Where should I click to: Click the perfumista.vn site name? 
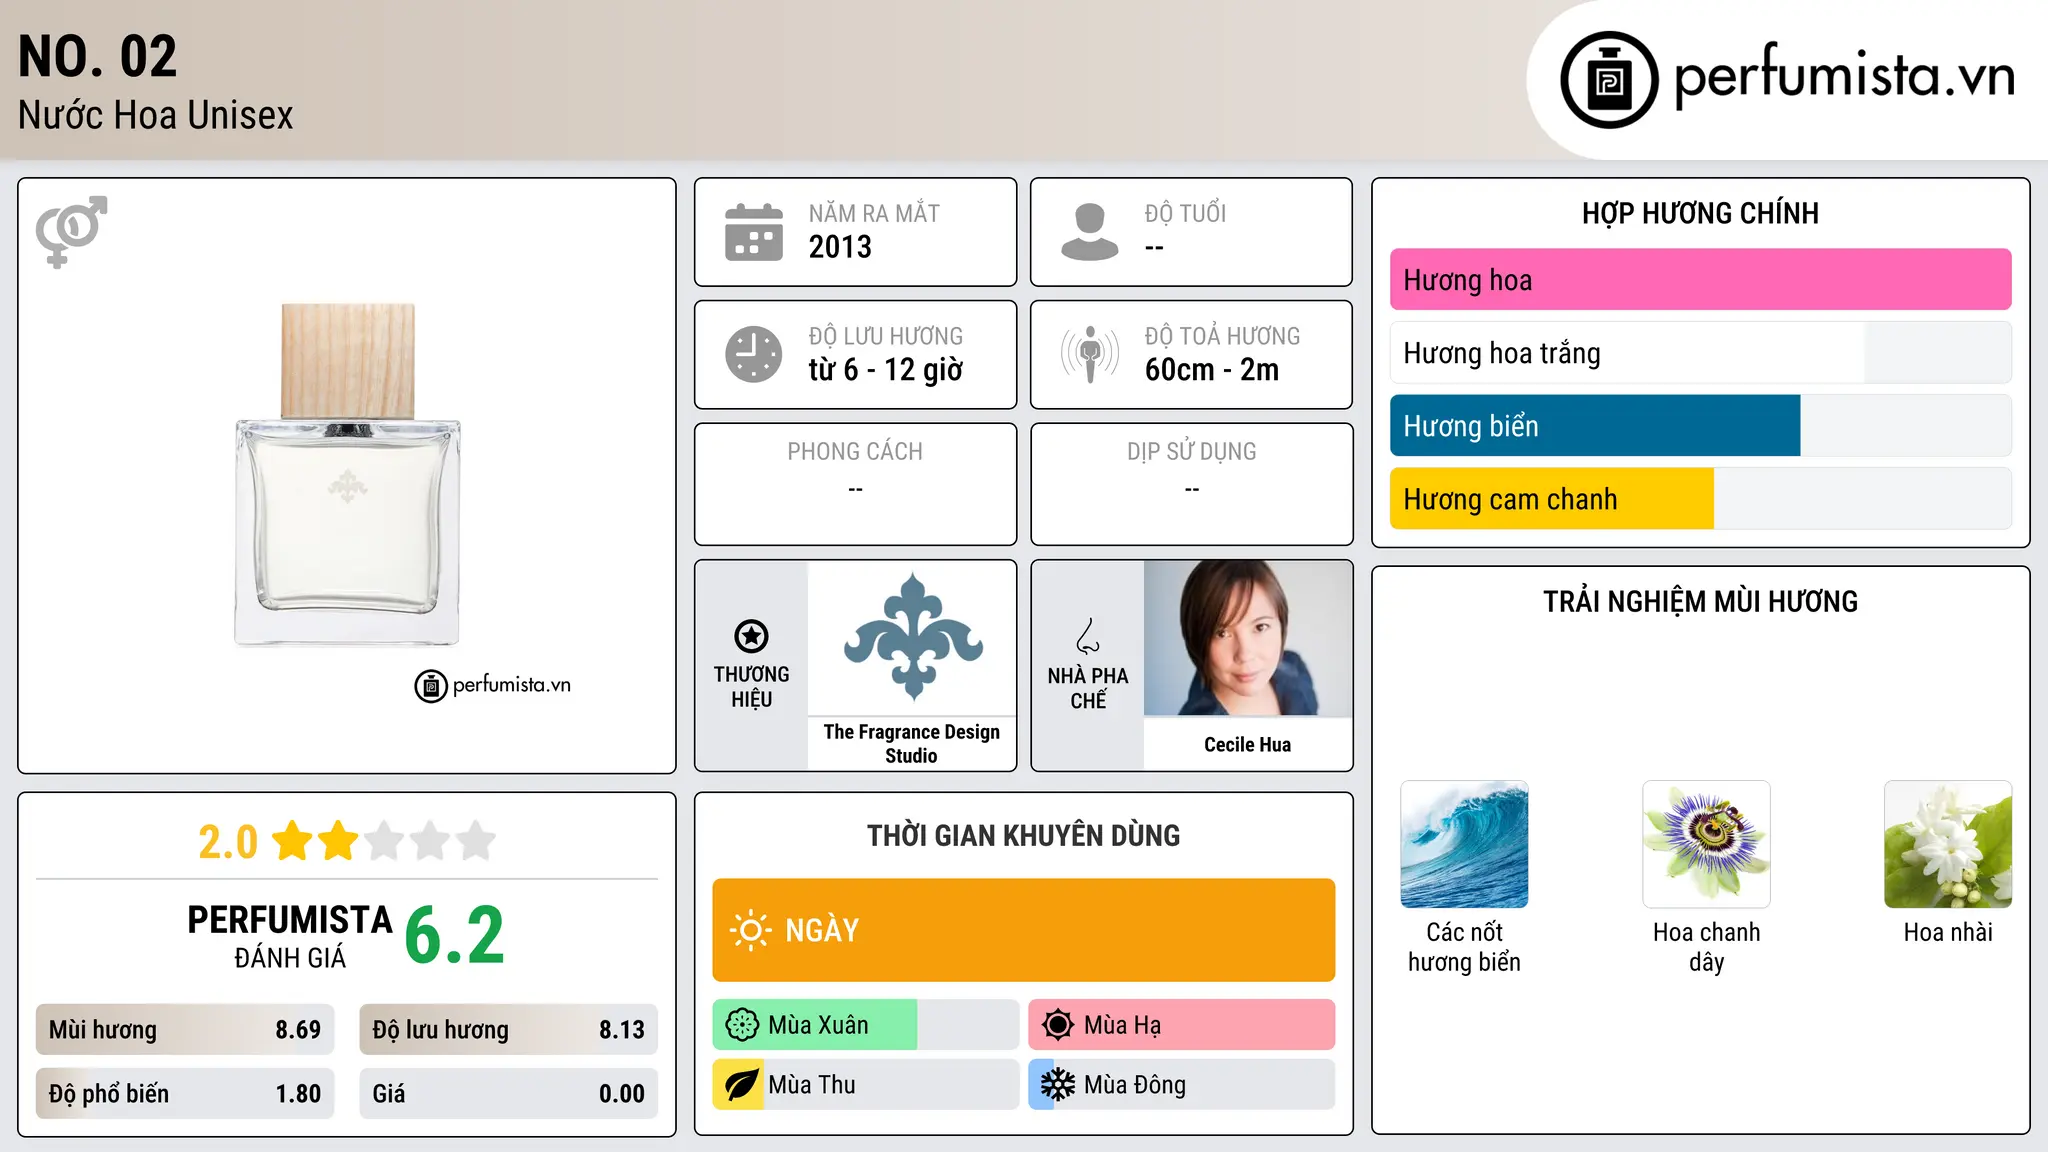1845,76
